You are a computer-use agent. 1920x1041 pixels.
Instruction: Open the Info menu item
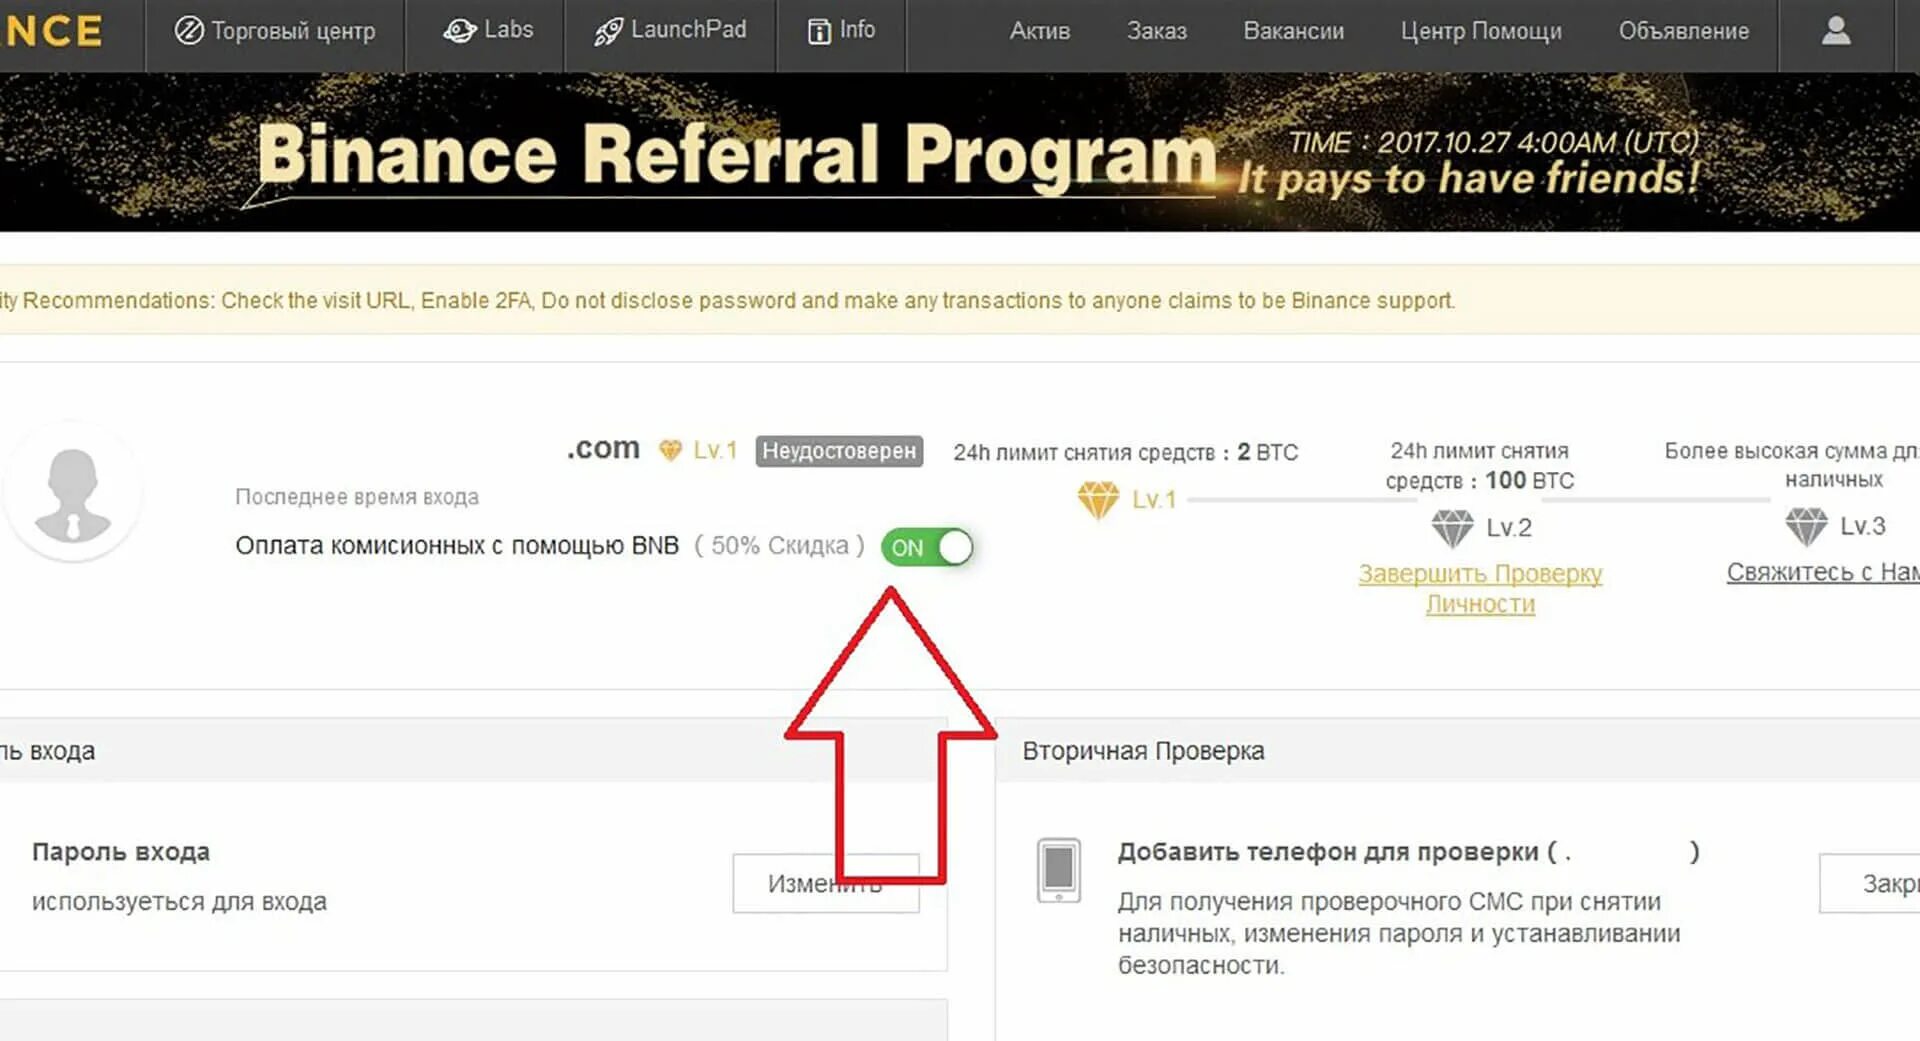pos(841,31)
